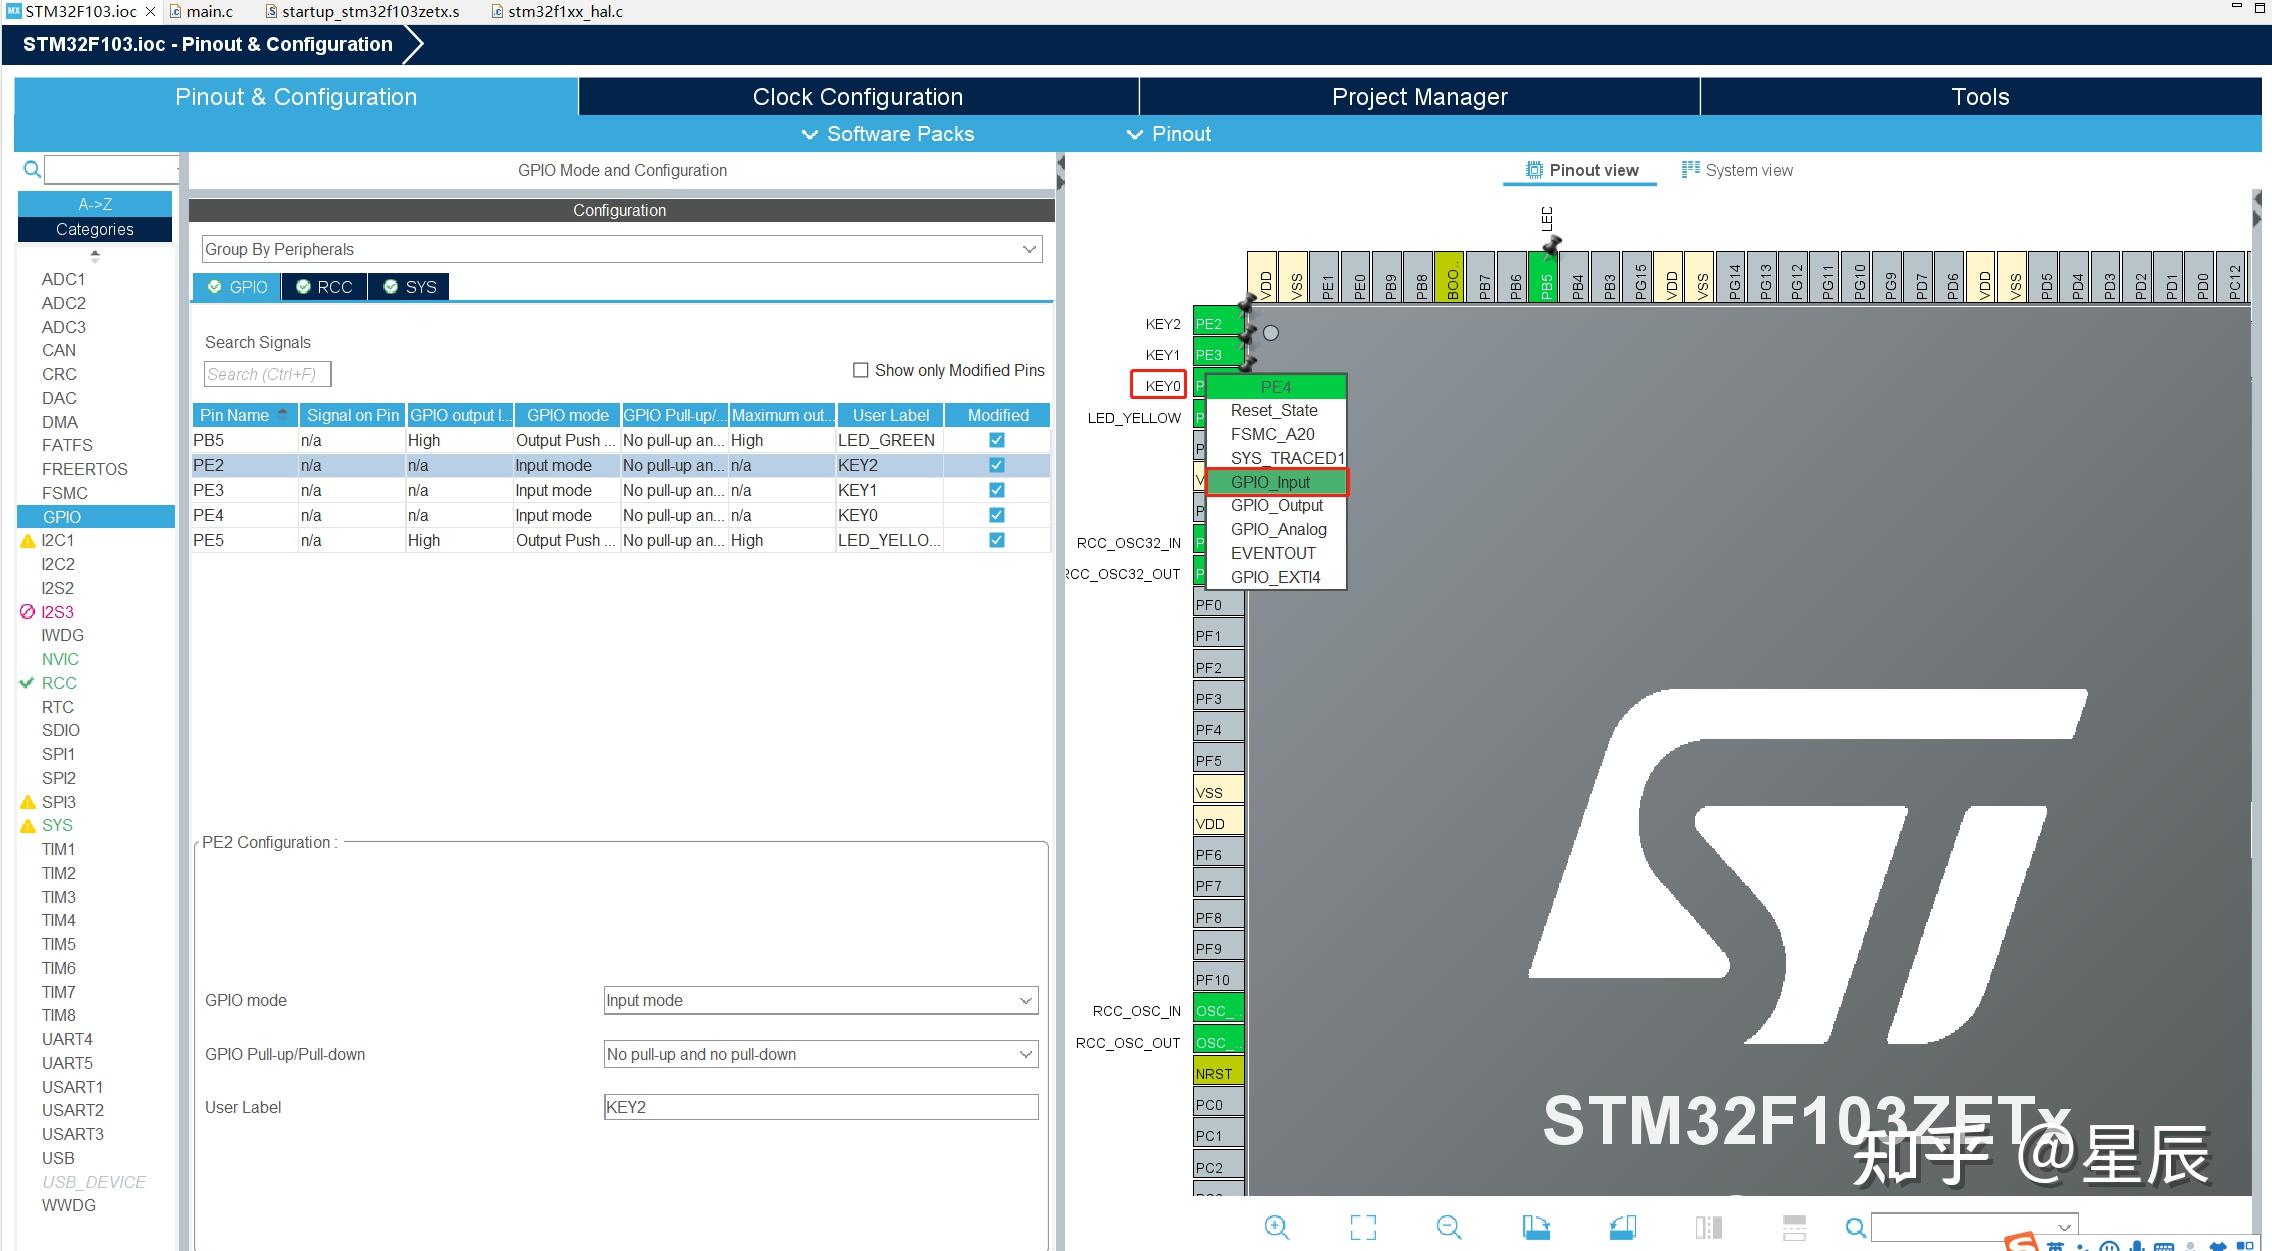Click the User Label field containing KEY2
2272x1251 pixels.
click(820, 1107)
